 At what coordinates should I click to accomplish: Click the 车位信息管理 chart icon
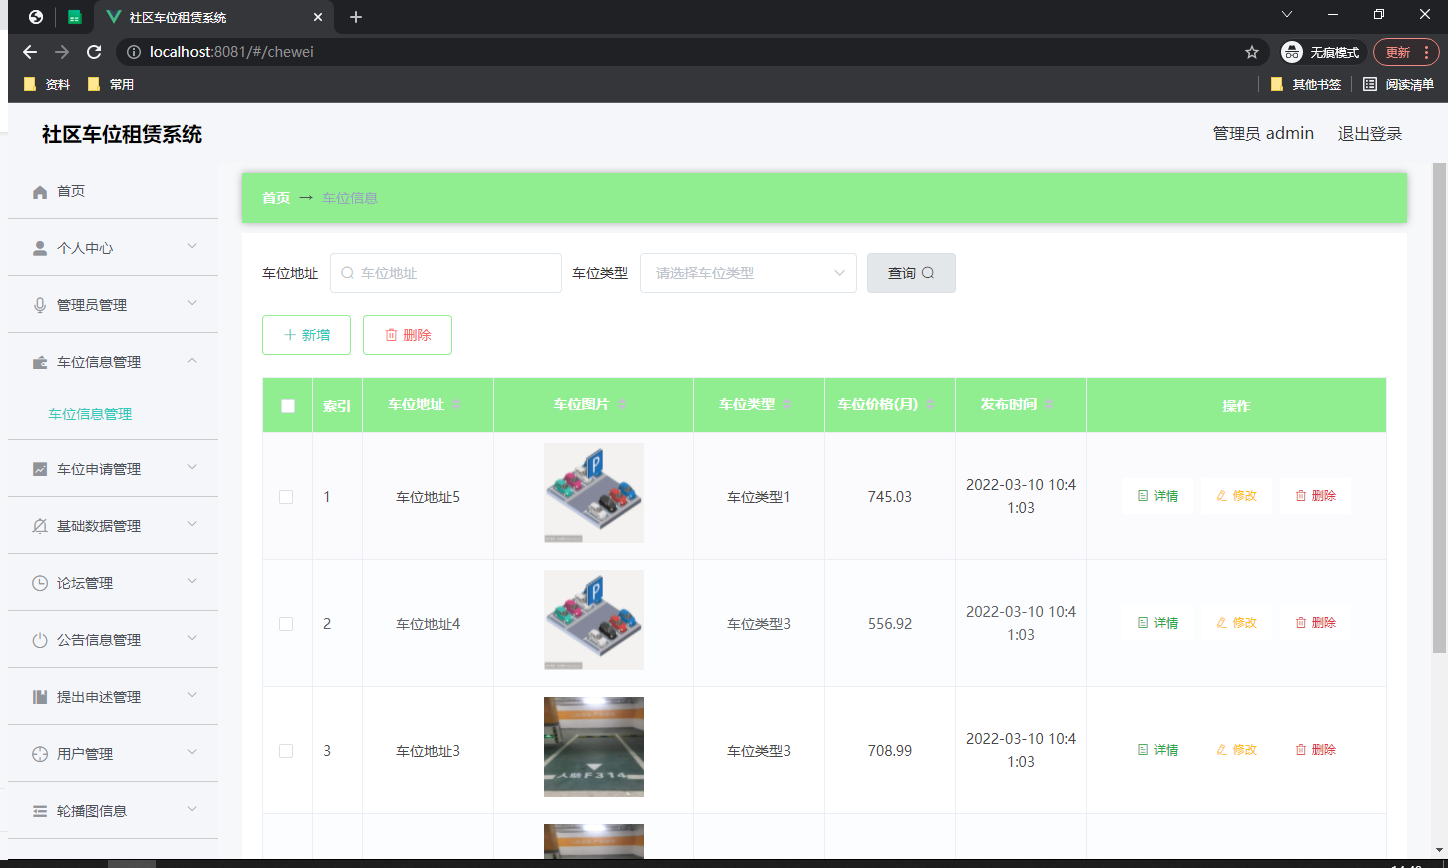[x=40, y=361]
